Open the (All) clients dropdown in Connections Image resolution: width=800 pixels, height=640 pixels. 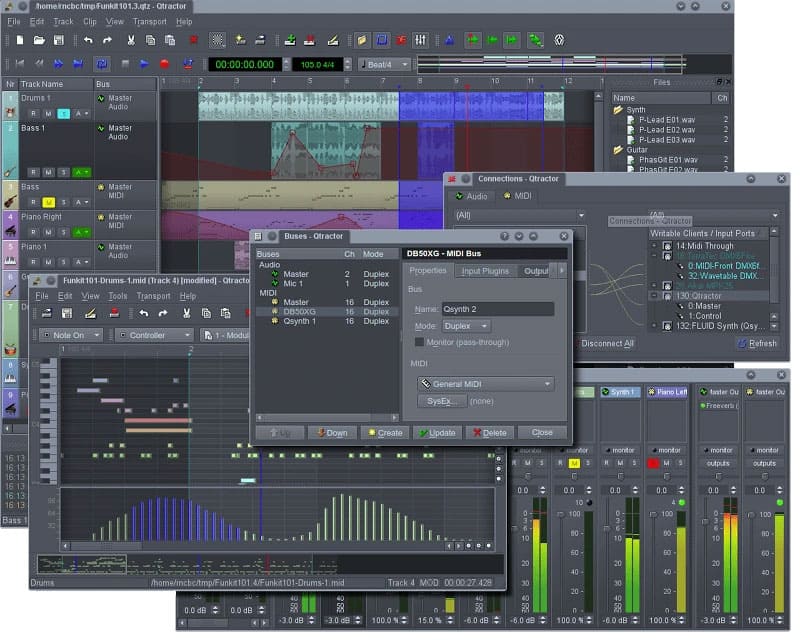[x=519, y=215]
